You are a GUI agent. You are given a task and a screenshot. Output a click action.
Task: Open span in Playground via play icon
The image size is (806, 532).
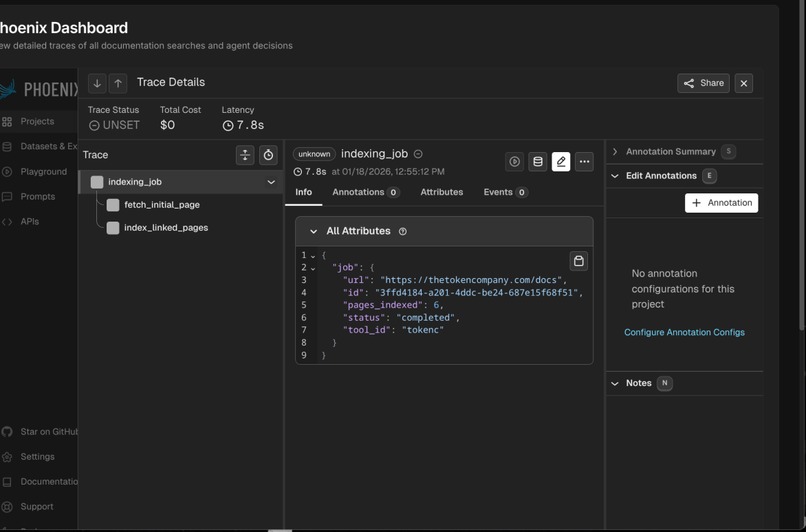point(515,161)
